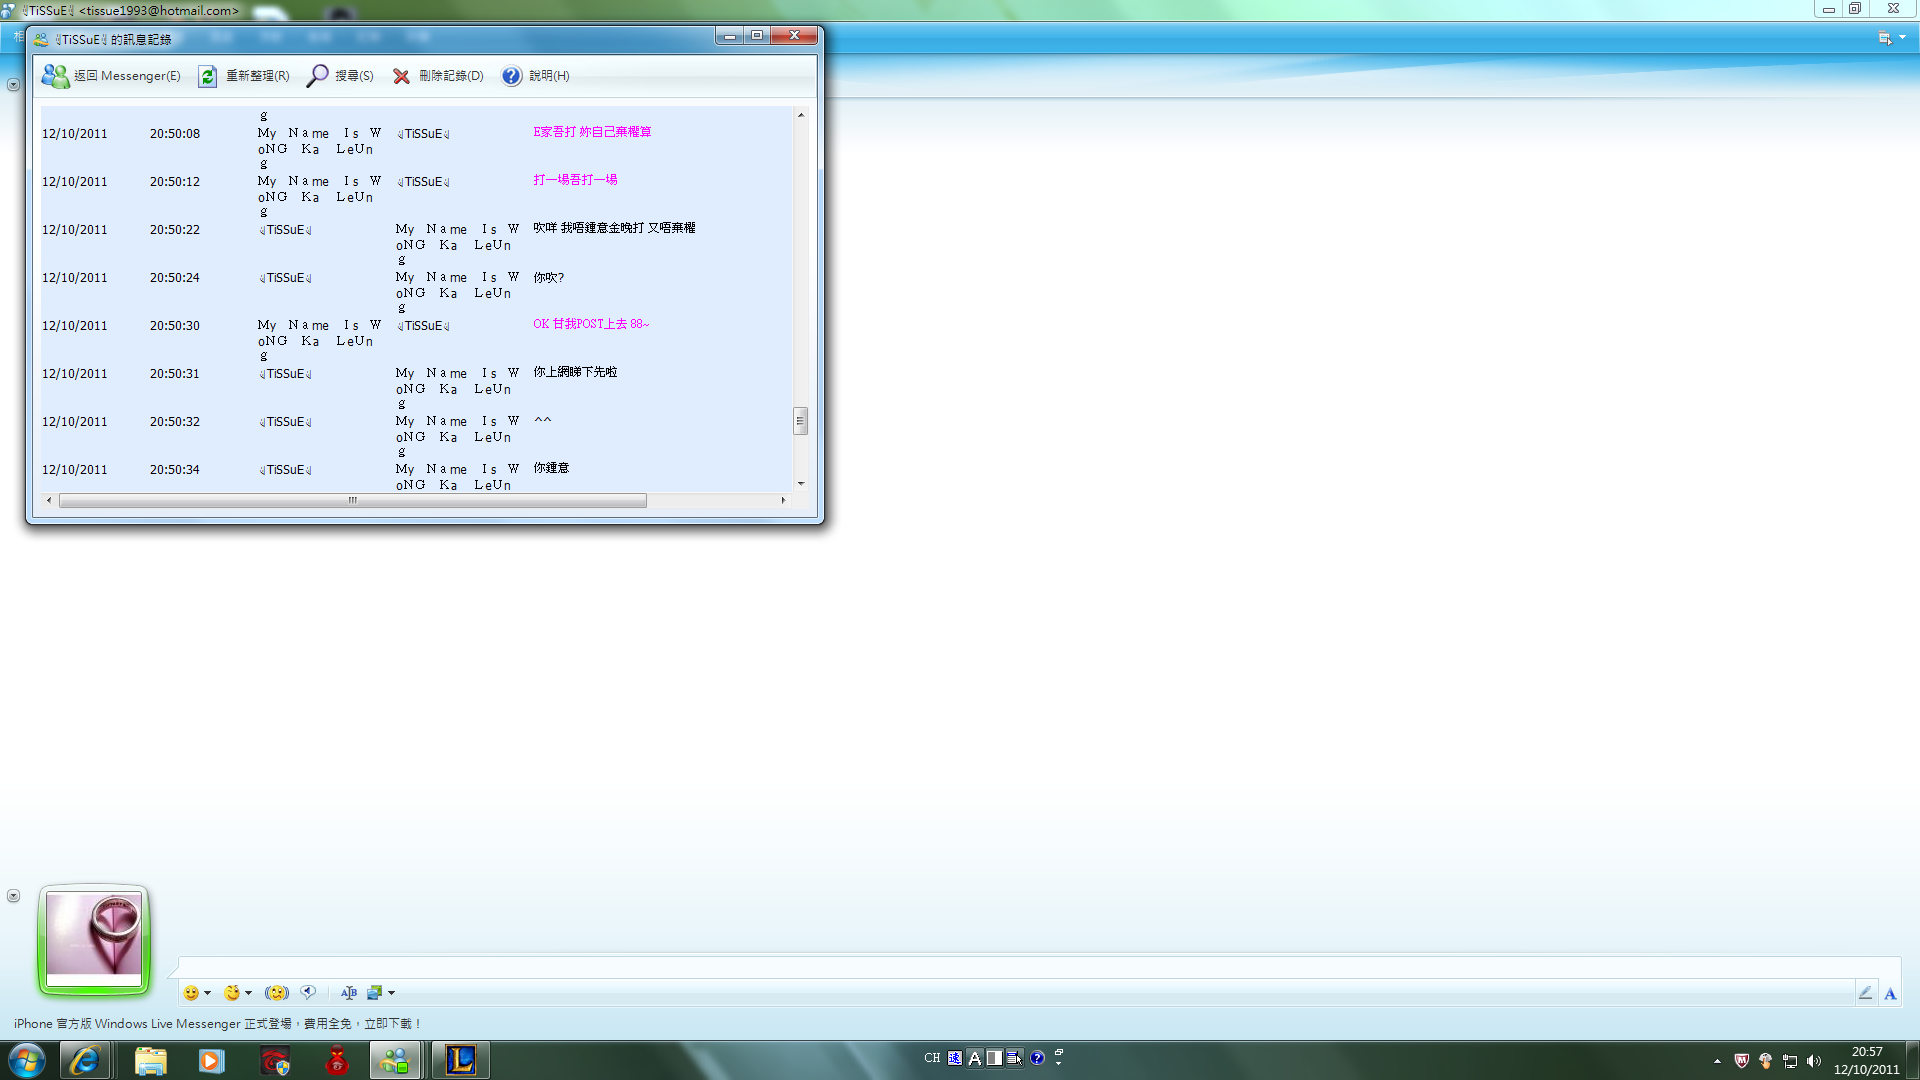Click iPhone Windows Live Messenger download link
Image resolution: width=1920 pixels, height=1080 pixels.
218,1024
